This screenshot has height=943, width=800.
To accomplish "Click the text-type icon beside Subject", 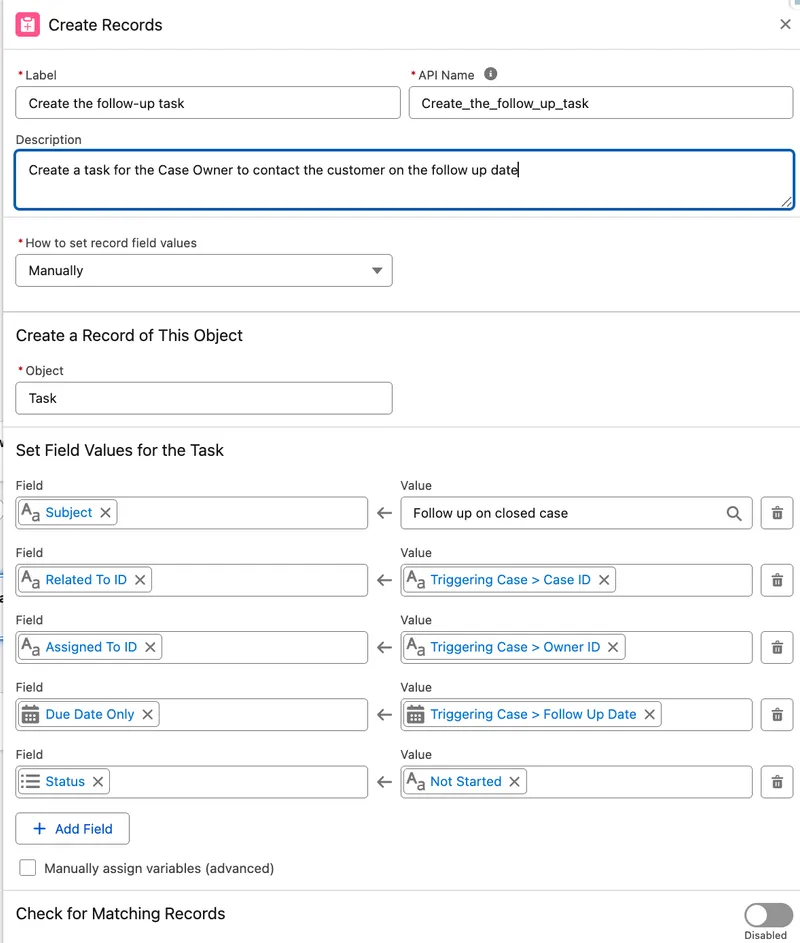I will click(x=30, y=512).
